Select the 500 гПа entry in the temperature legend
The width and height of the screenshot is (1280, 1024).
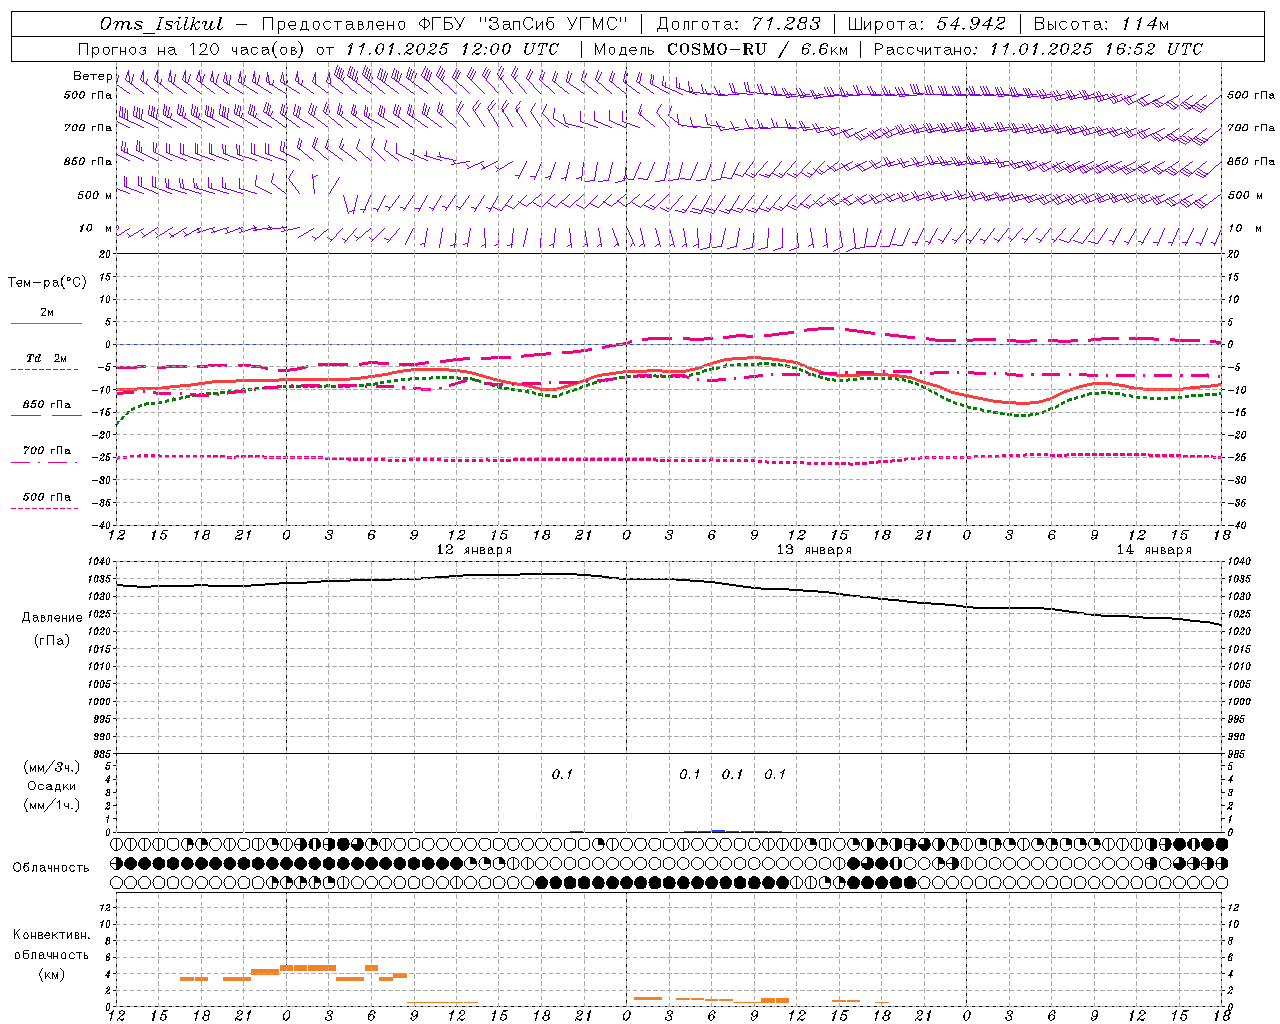47,497
